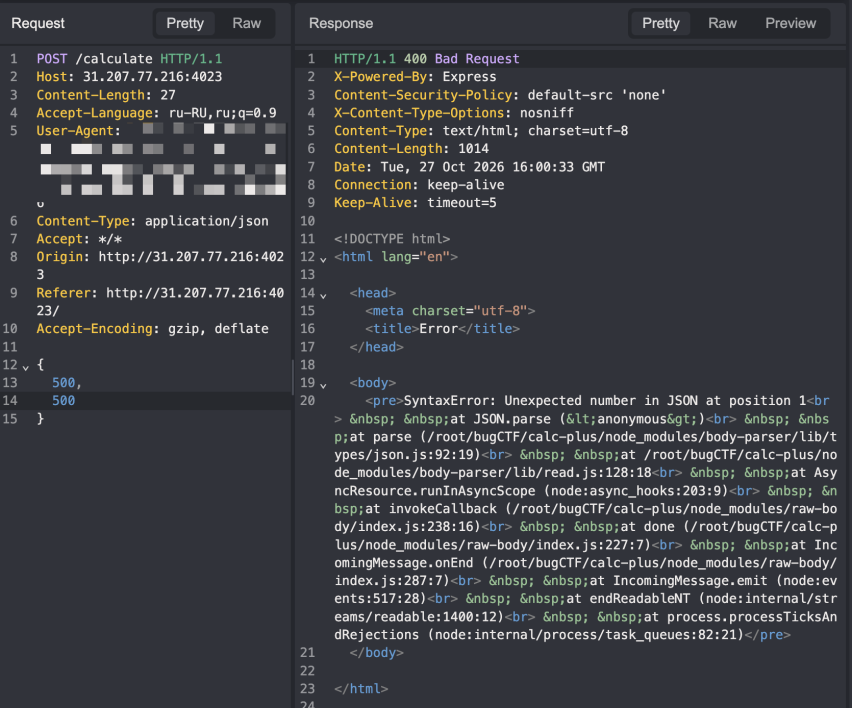The height and width of the screenshot is (708, 852).
Task: Select the Pretty tab in the Response panel
Action: pyautogui.click(x=661, y=23)
